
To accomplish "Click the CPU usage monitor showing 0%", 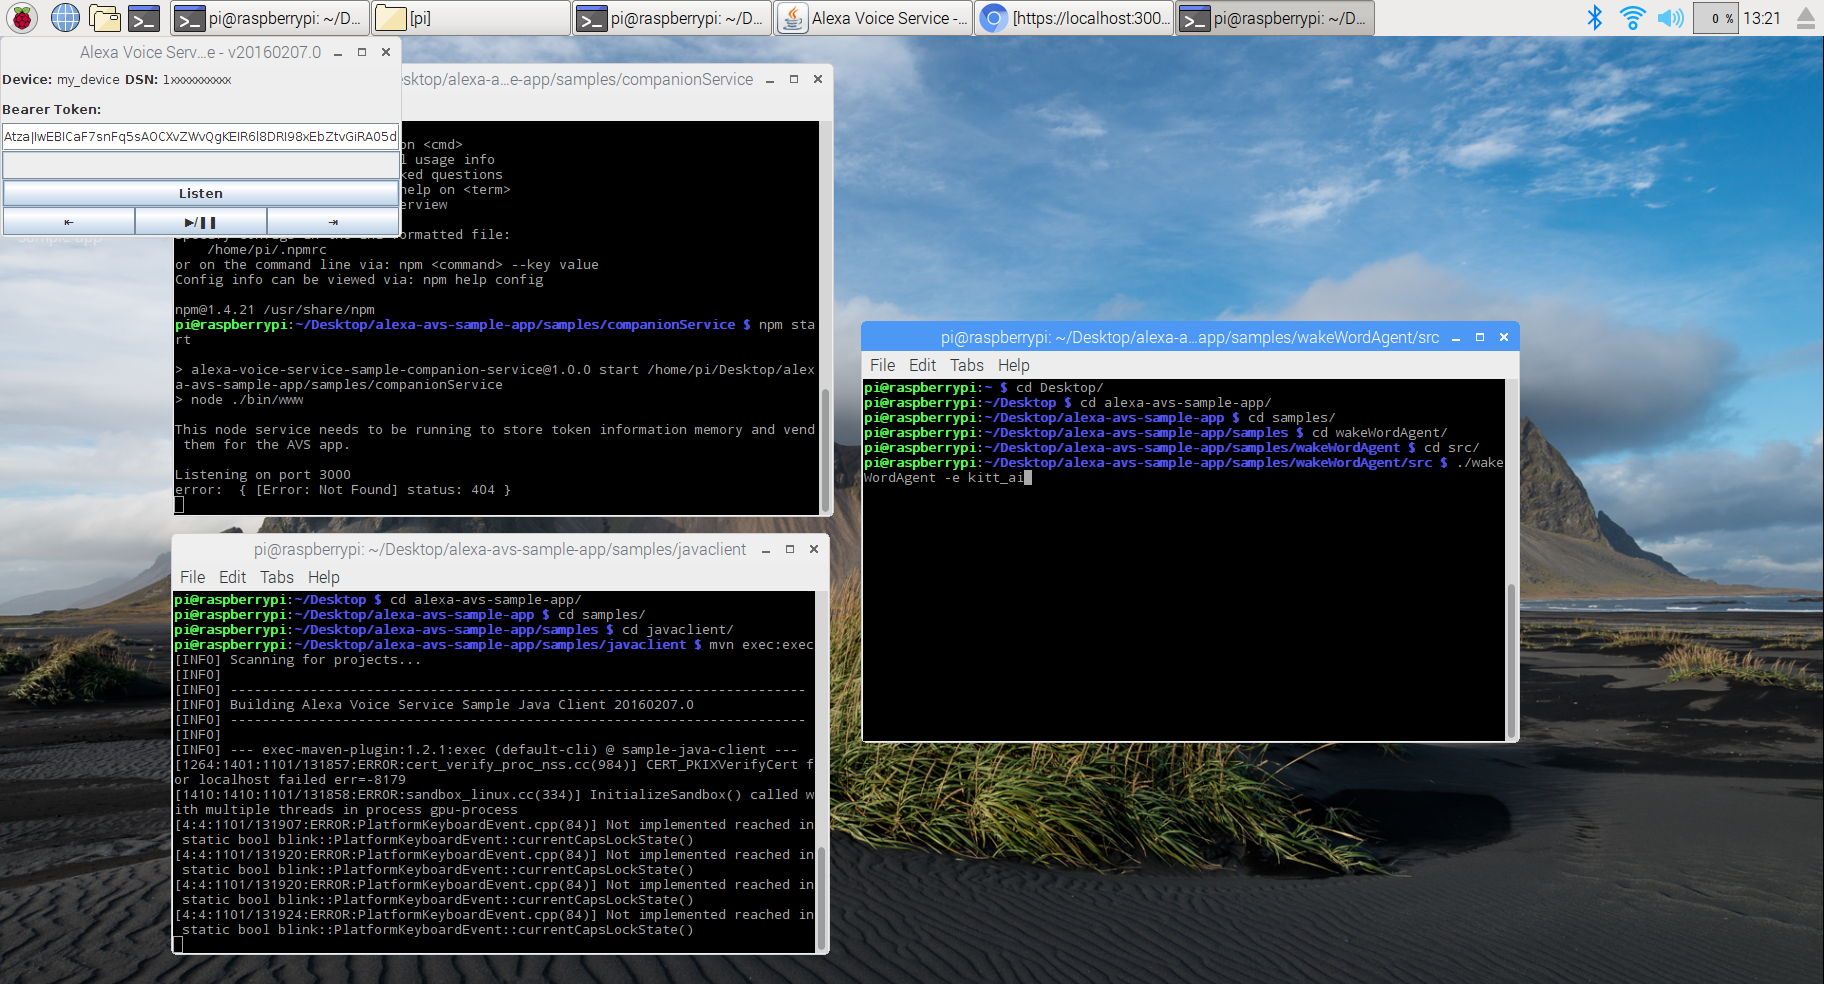I will (1715, 17).
